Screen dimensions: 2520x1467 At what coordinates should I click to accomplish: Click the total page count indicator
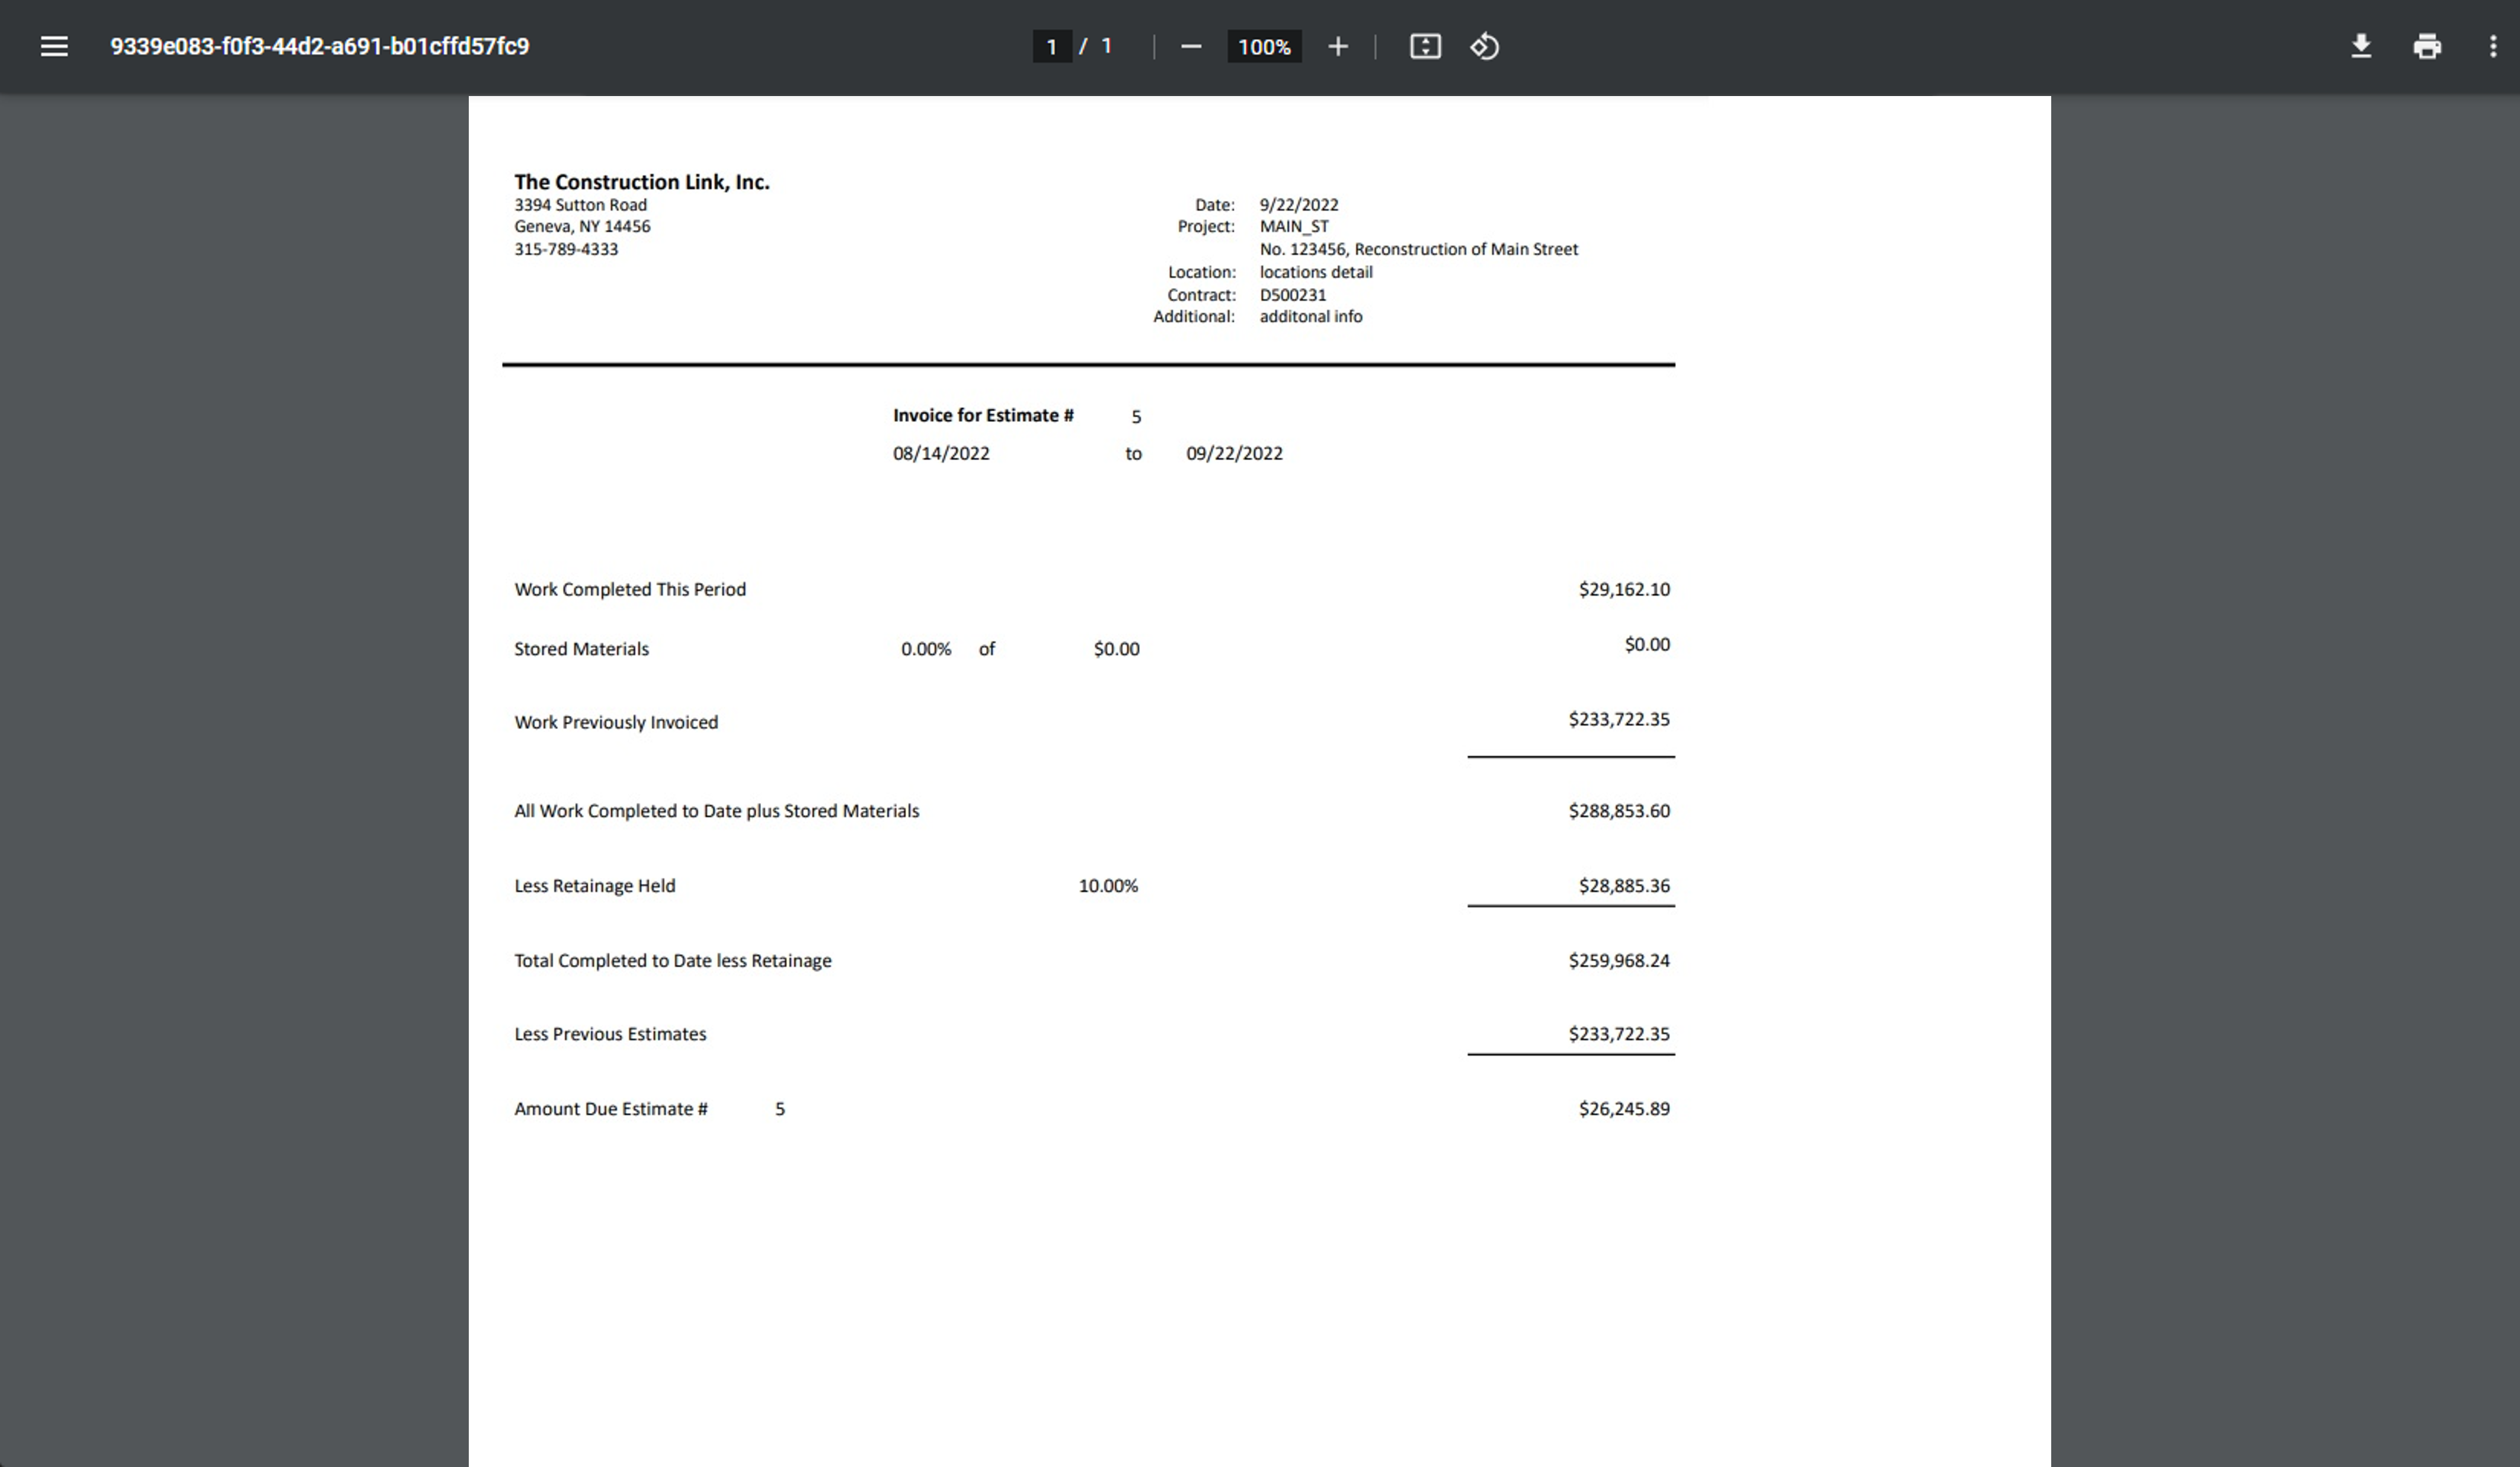pyautogui.click(x=1106, y=46)
